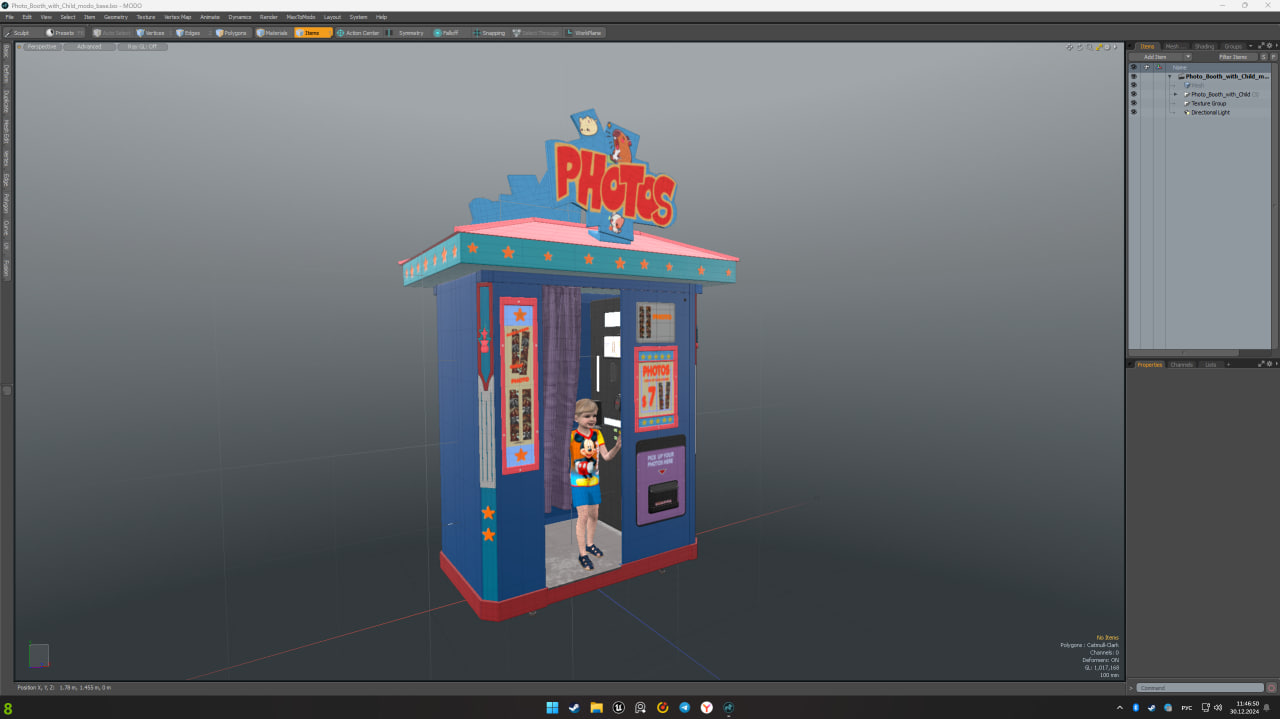This screenshot has height=719, width=1280.
Task: Select the Texture Group item
Action: 1208,103
